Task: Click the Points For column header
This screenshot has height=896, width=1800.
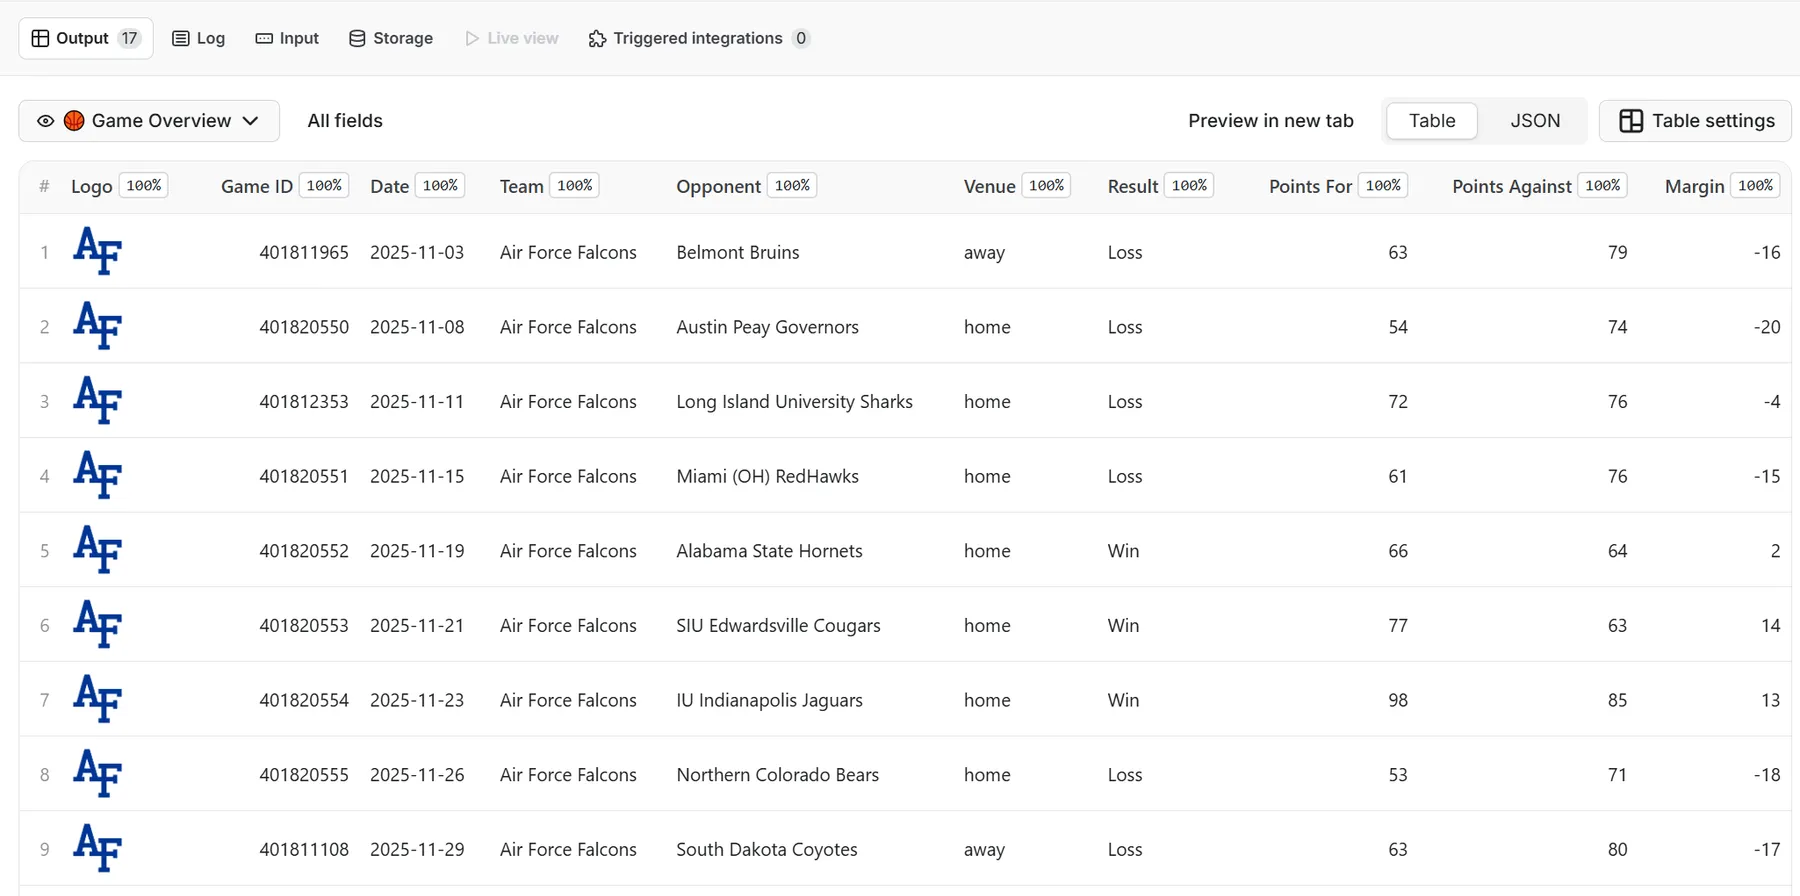Action: coord(1310,187)
